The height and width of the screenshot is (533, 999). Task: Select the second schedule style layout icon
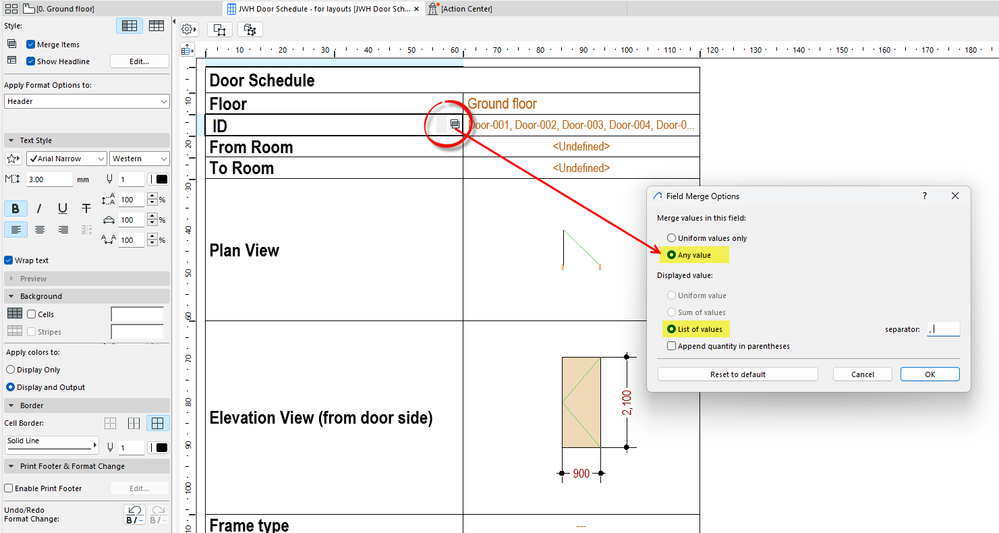(x=156, y=25)
